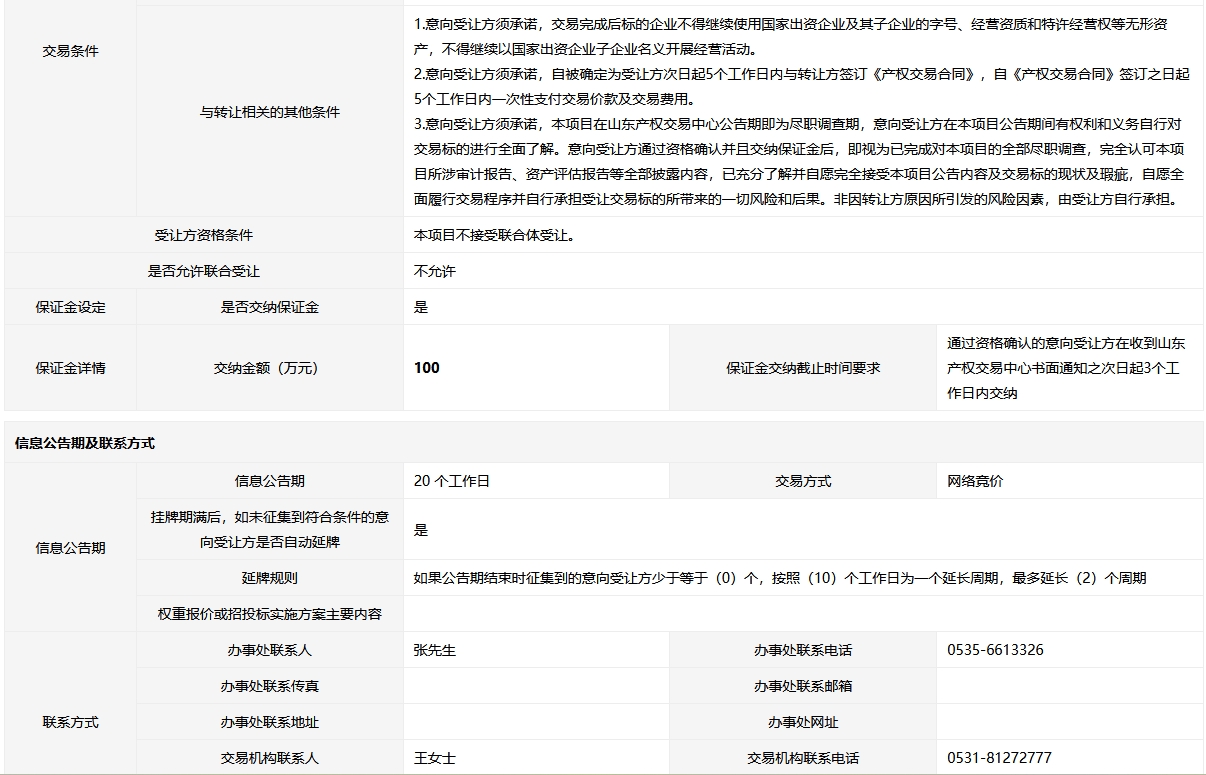This screenshot has height=775, width=1206.
Task: Select the '交易方式' label
Action: tap(803, 481)
